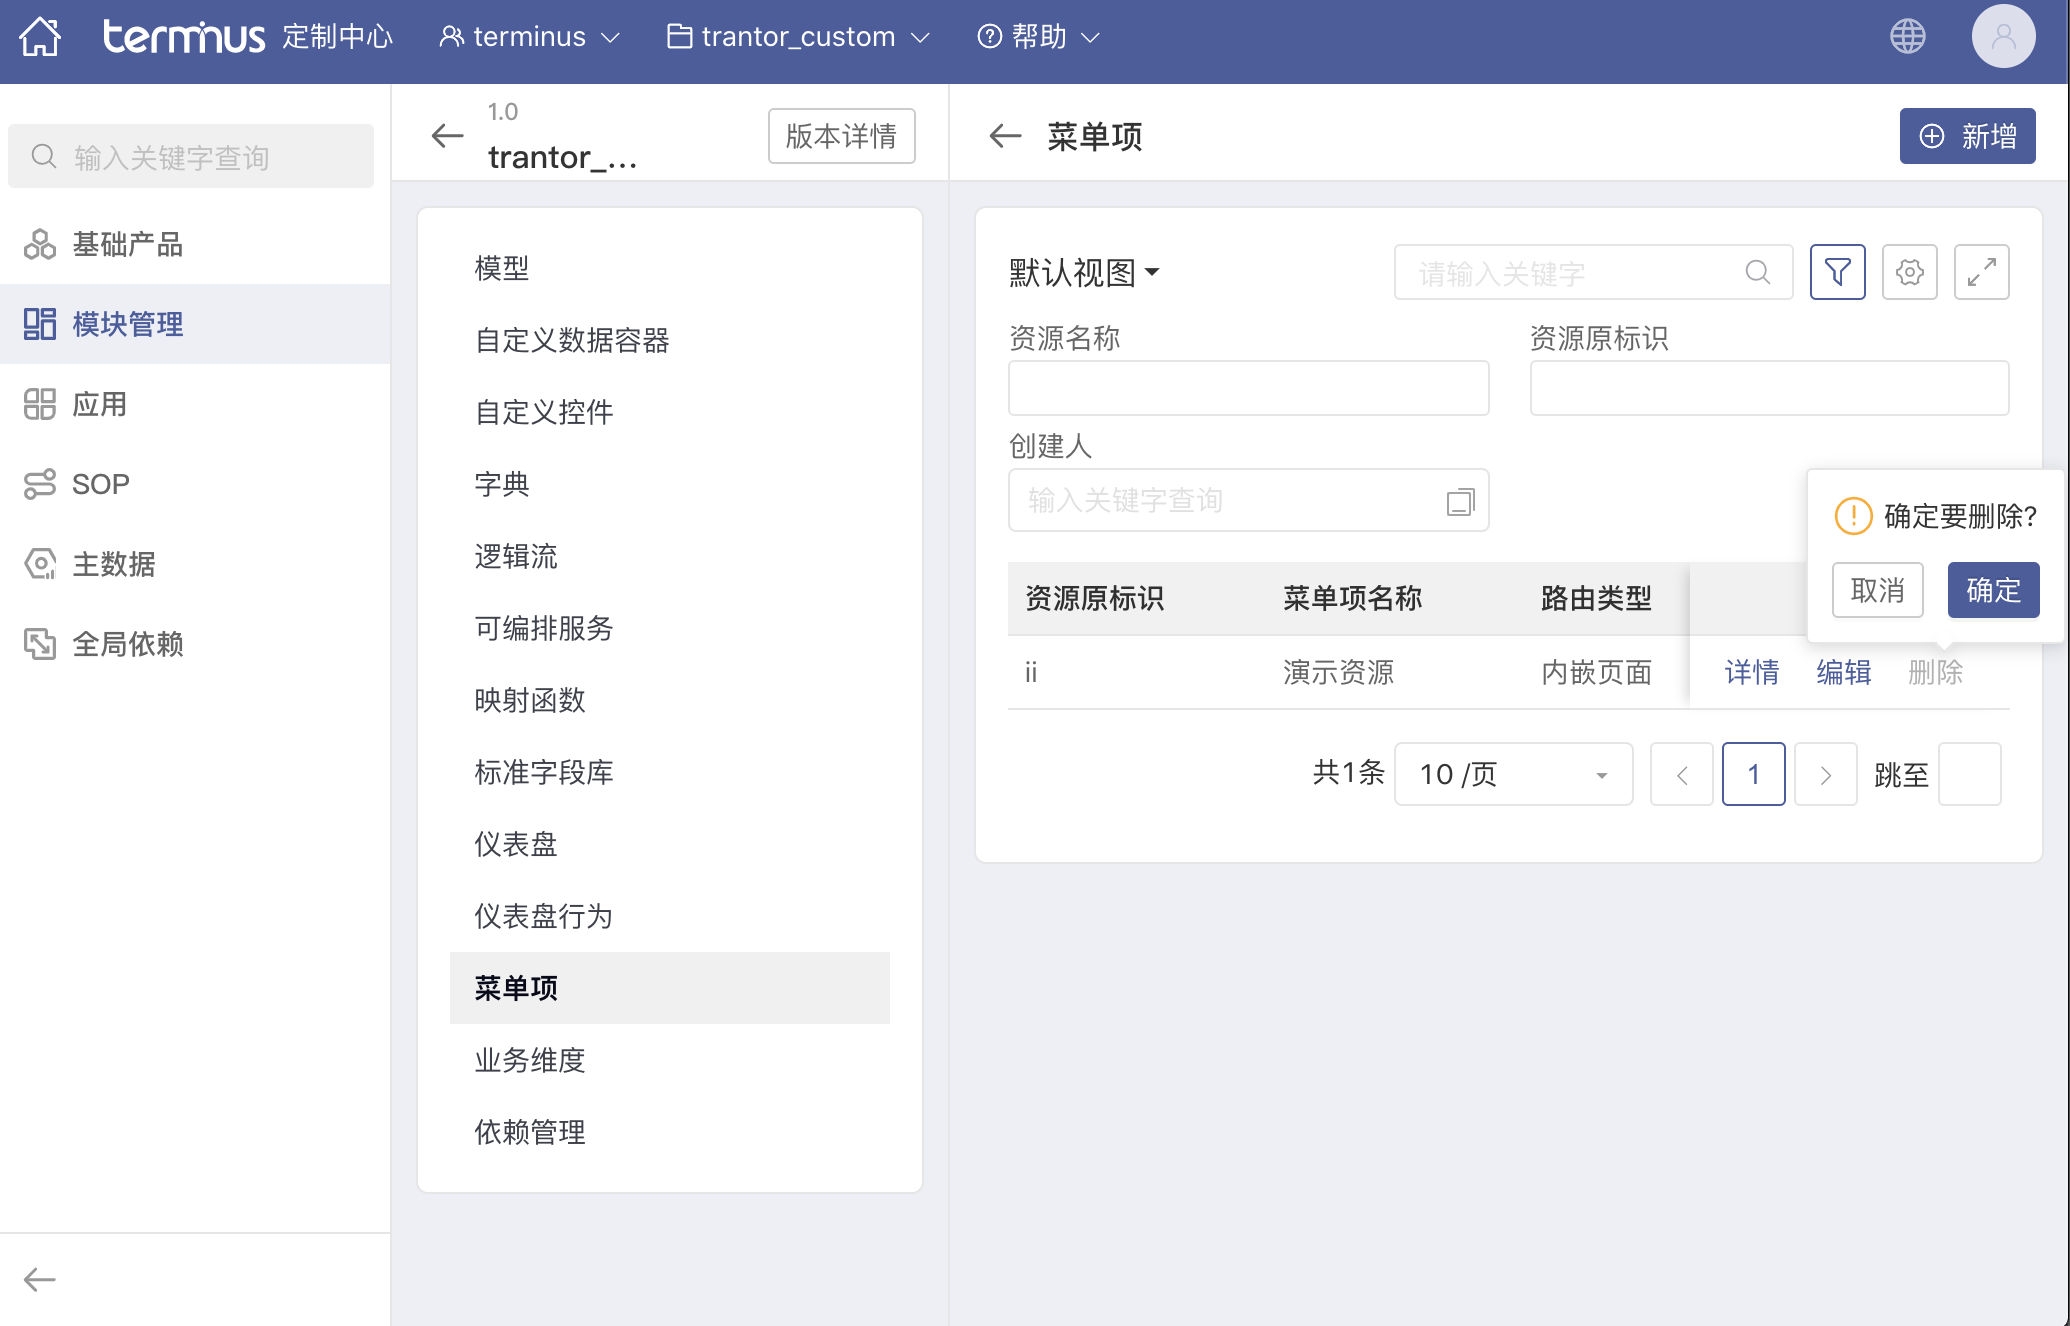Select 逻辑流 in module list
The image size is (2070, 1326).
669,556
